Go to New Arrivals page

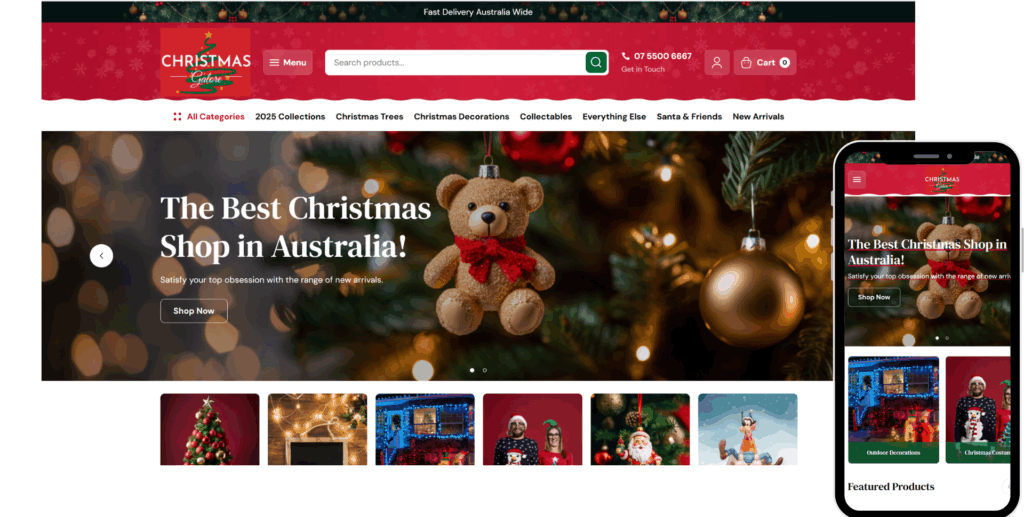[x=758, y=117]
